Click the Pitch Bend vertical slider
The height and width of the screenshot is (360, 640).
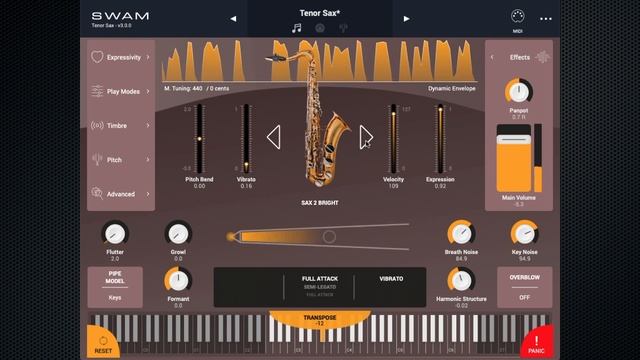[x=199, y=139]
